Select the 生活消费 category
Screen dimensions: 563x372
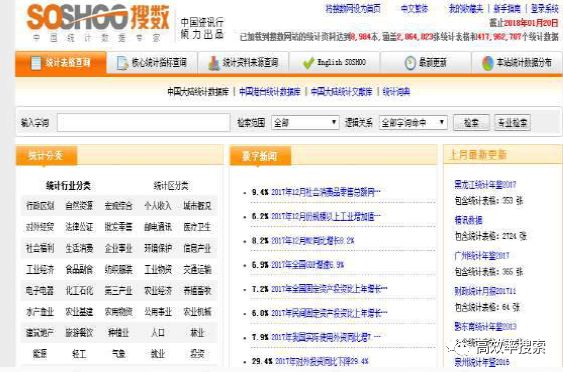point(79,248)
